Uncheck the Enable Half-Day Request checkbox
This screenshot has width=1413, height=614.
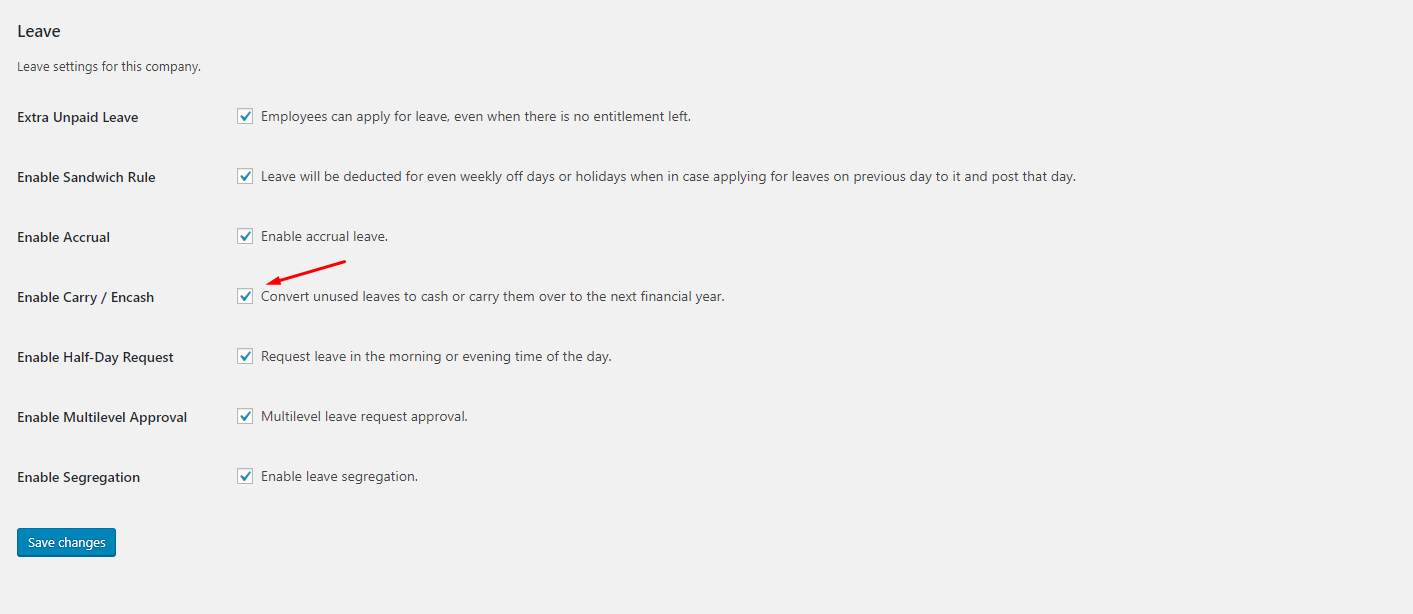click(x=245, y=356)
